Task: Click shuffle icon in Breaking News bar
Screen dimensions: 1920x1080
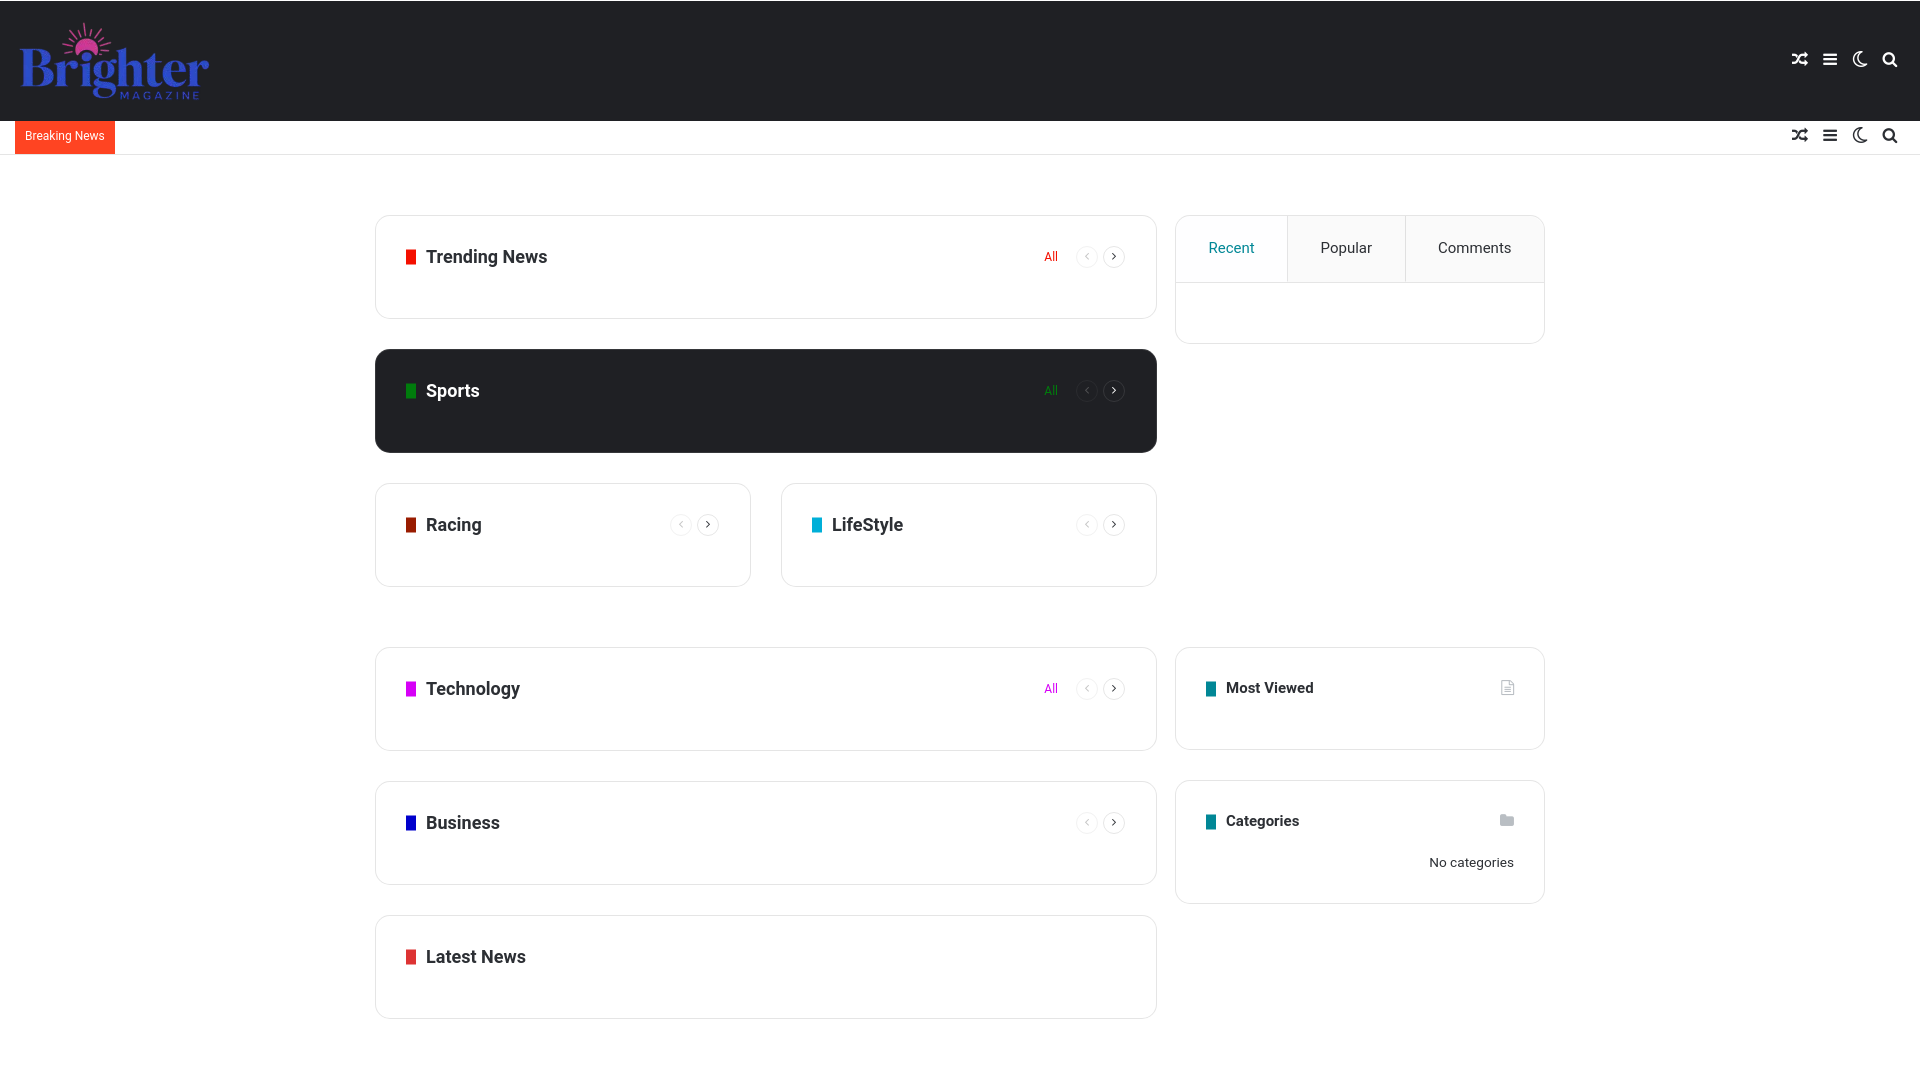Action: 1799,136
